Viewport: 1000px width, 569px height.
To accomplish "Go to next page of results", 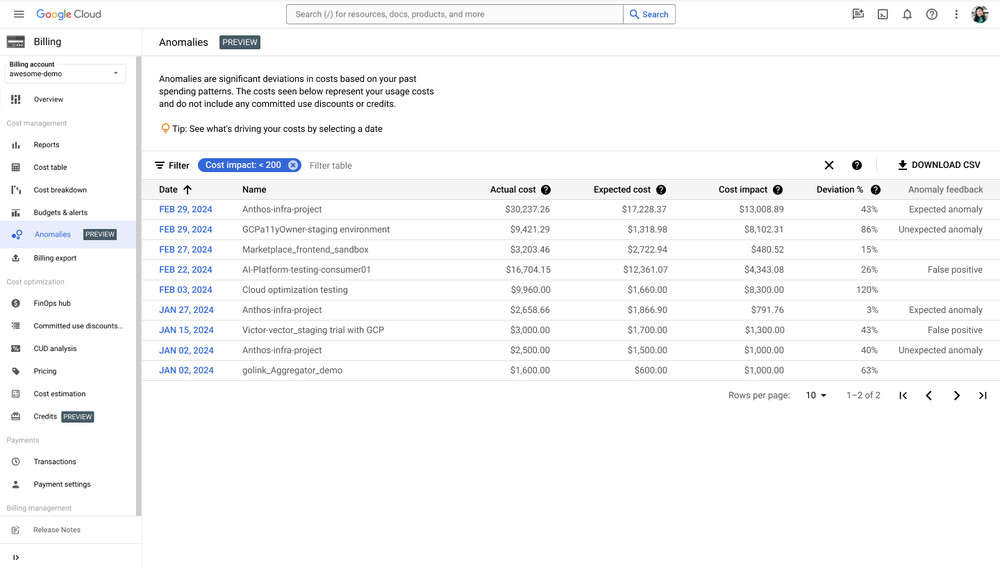I will tap(956, 396).
